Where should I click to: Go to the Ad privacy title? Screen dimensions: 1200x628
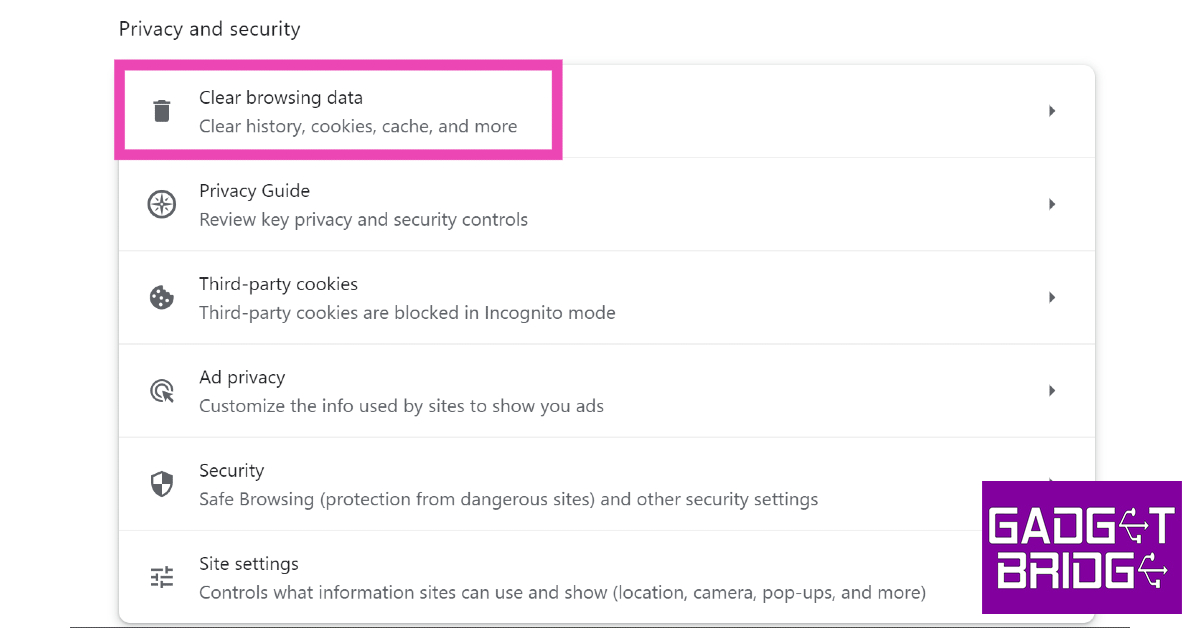[x=242, y=377]
